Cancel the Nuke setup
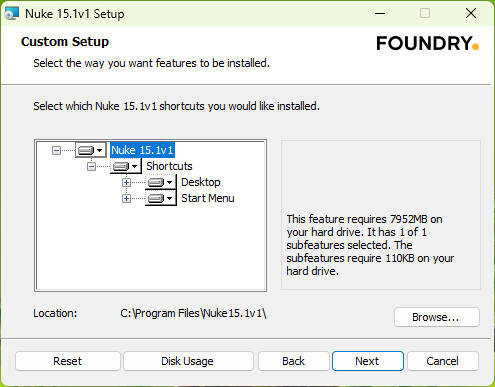 (443, 361)
